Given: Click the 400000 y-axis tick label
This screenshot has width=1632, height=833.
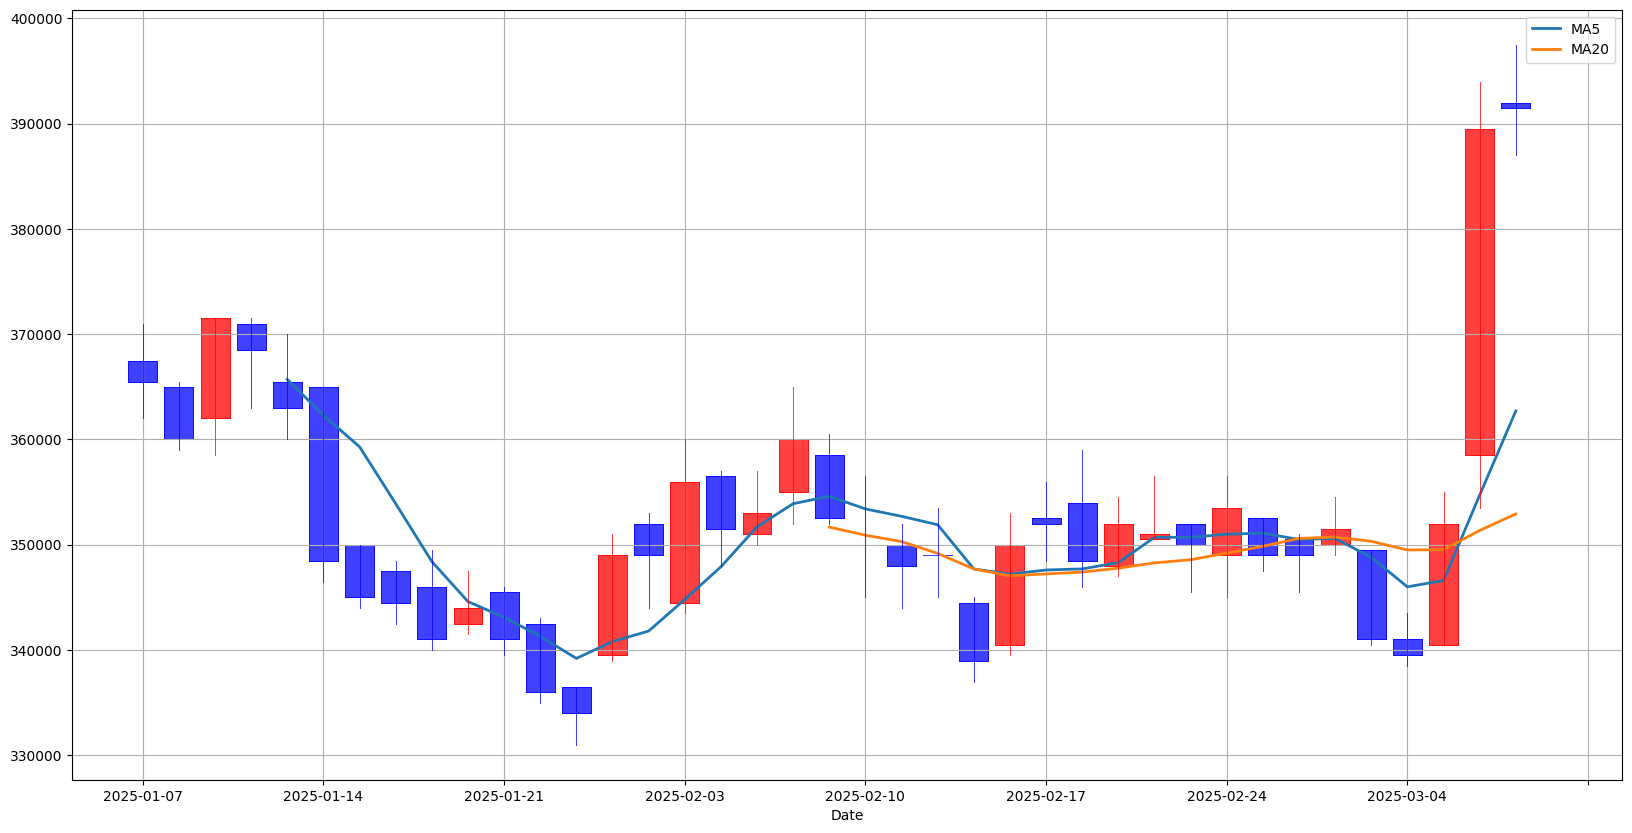Looking at the screenshot, I should click(x=36, y=19).
